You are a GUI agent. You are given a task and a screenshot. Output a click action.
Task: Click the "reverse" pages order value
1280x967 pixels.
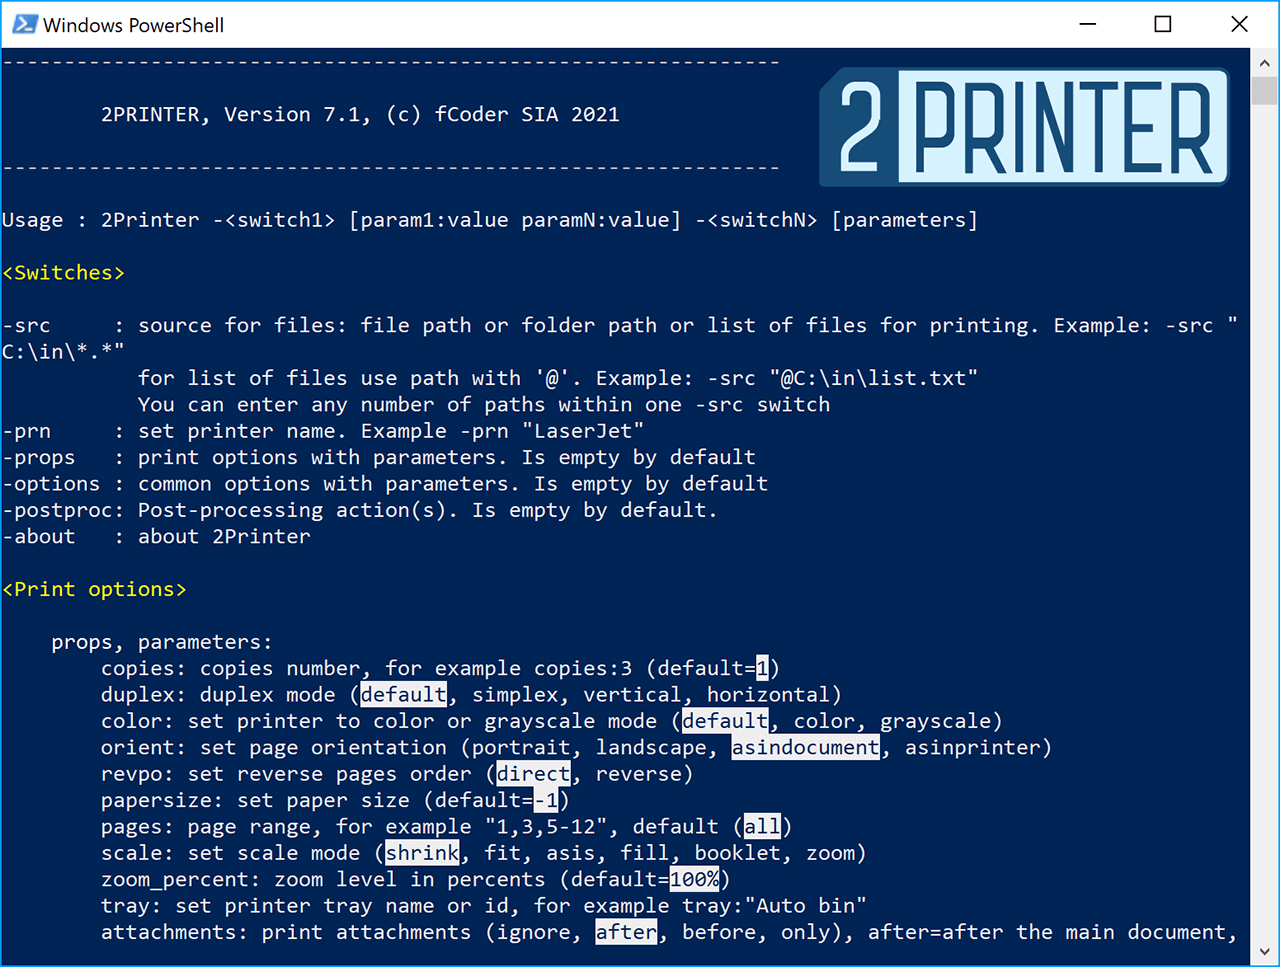[x=638, y=774]
